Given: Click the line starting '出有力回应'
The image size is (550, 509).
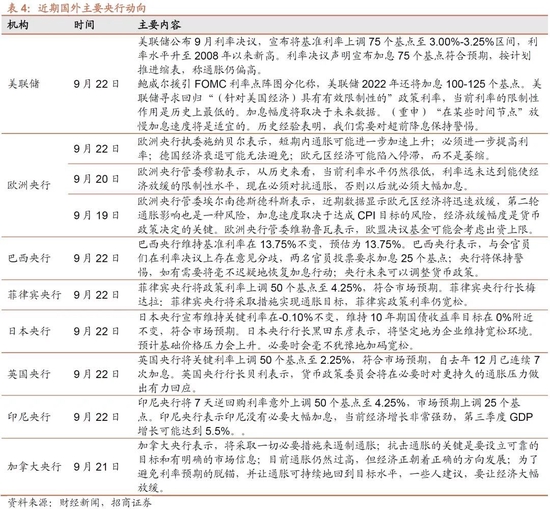Looking at the screenshot, I should (x=167, y=388).
